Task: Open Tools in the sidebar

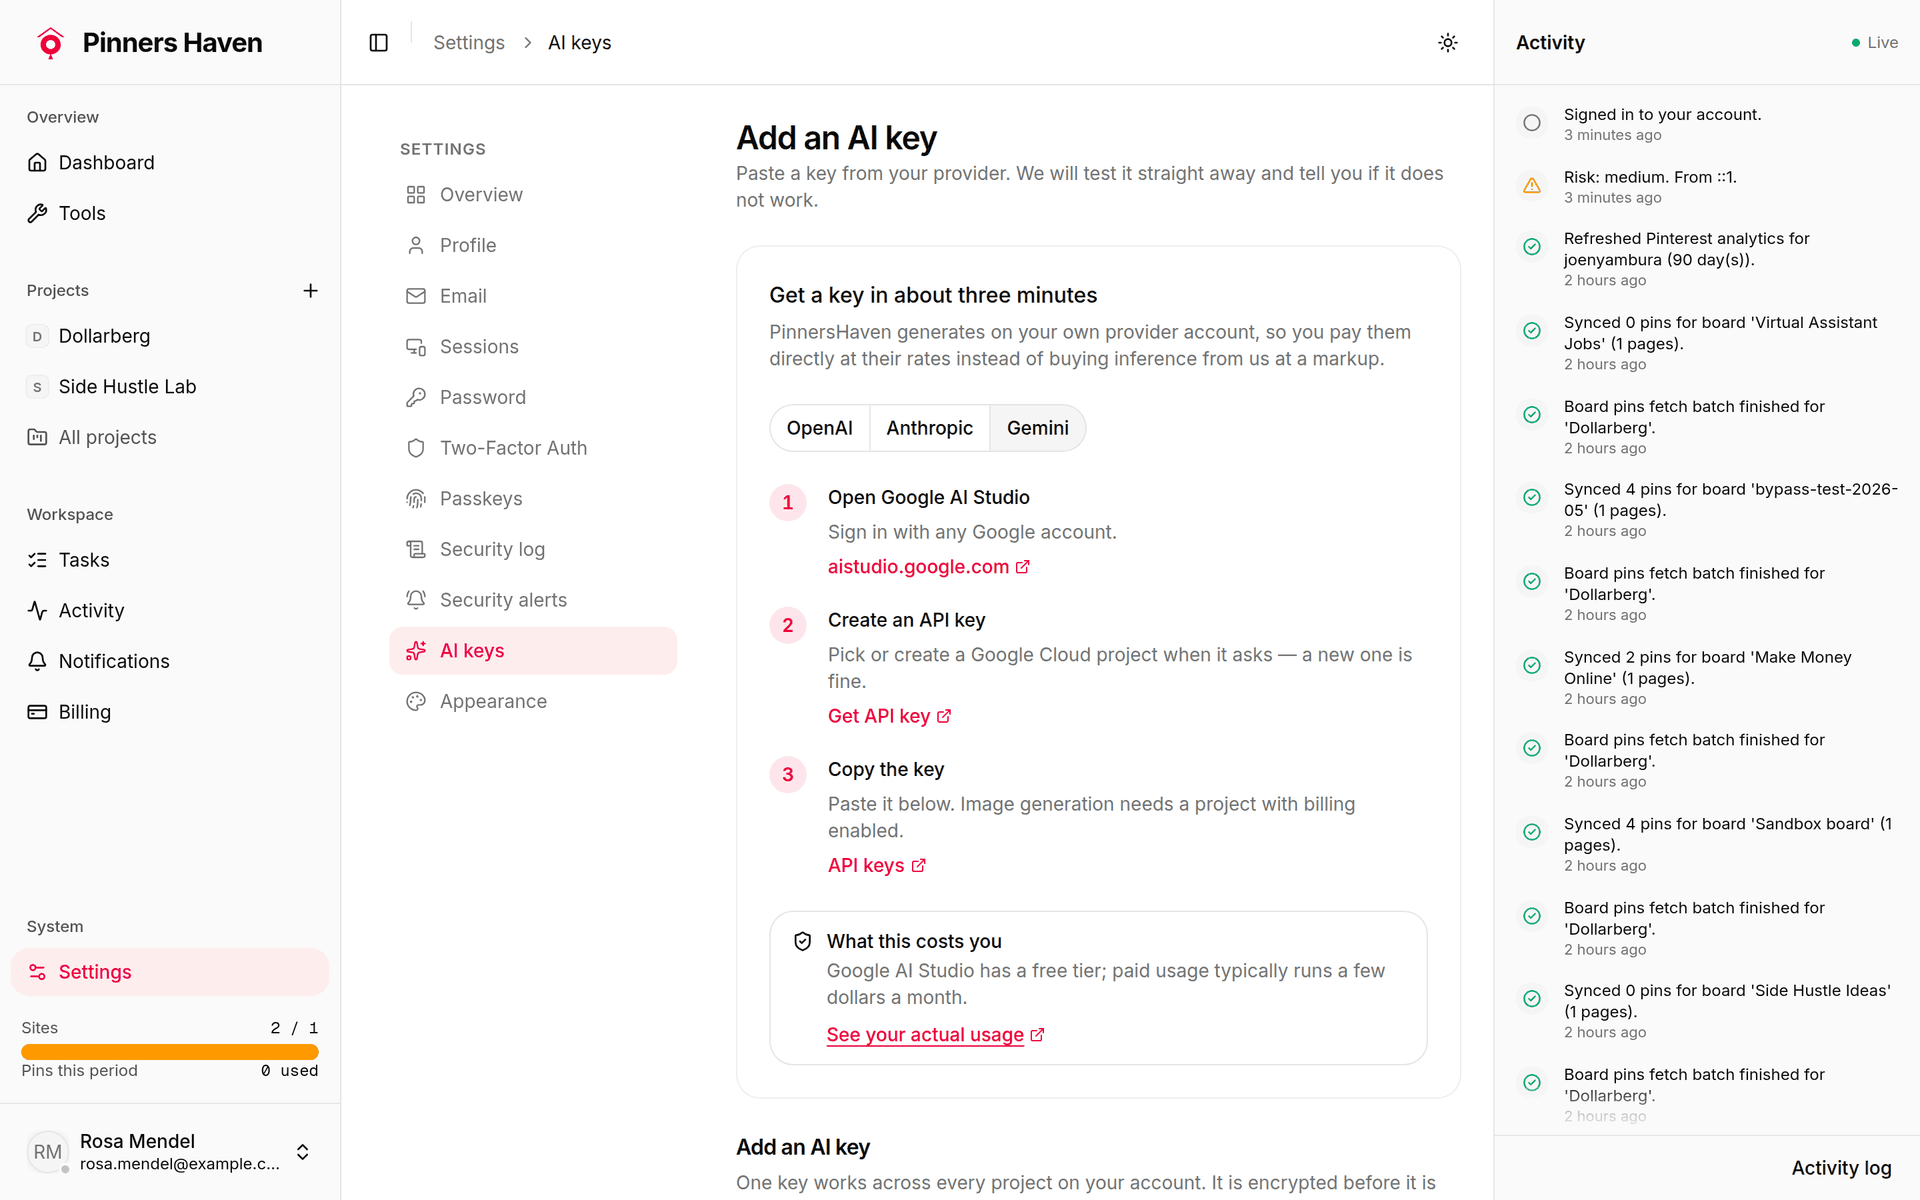Action: 170,213
